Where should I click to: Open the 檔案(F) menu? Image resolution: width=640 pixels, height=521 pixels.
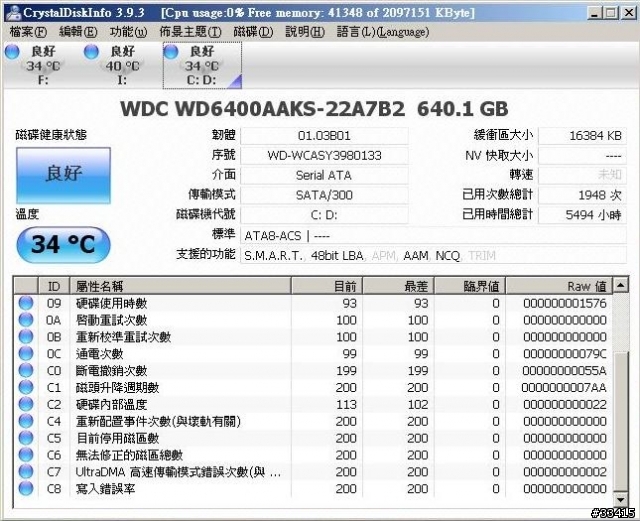point(28,31)
